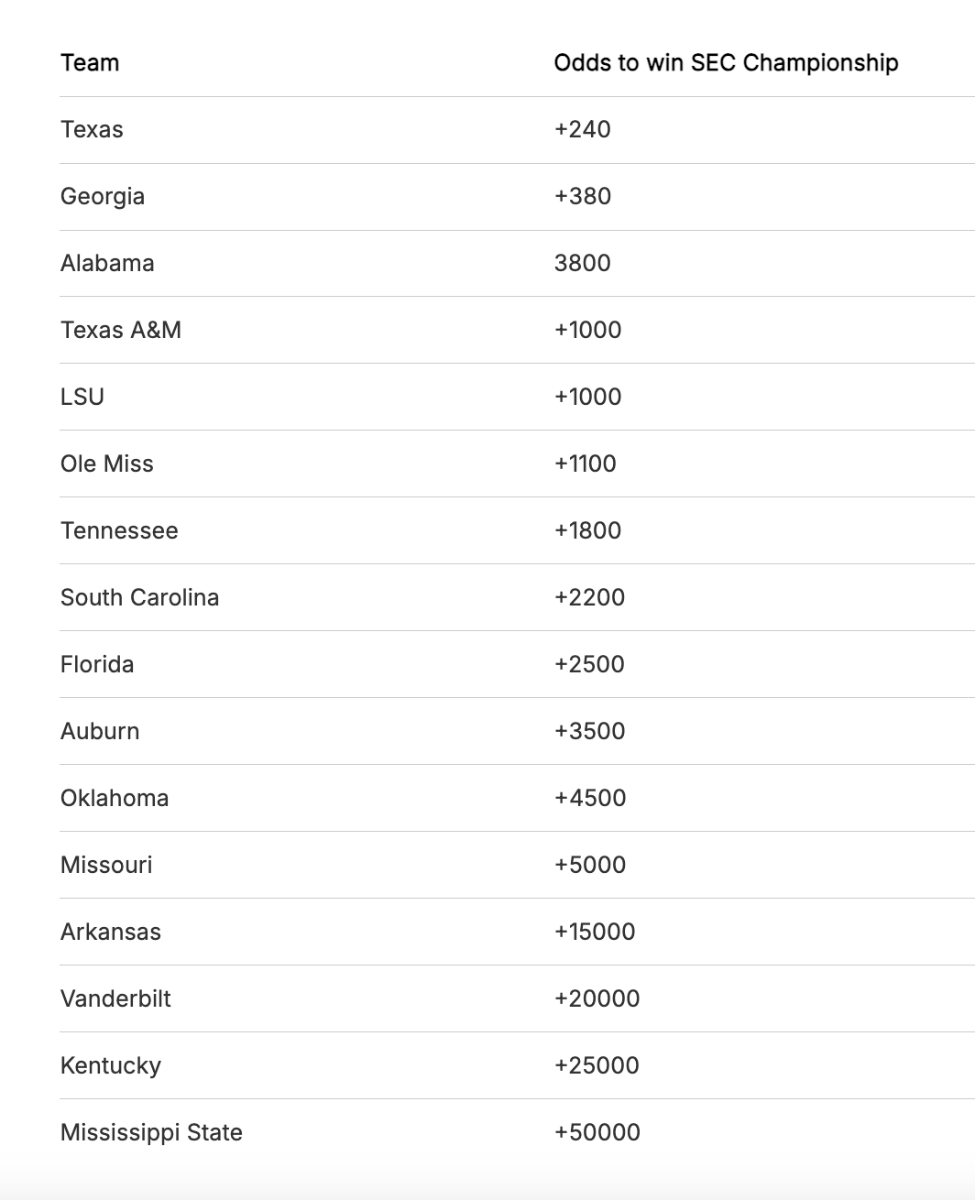Select the Oklahoma team name
This screenshot has width=975, height=1200.
pyautogui.click(x=114, y=798)
